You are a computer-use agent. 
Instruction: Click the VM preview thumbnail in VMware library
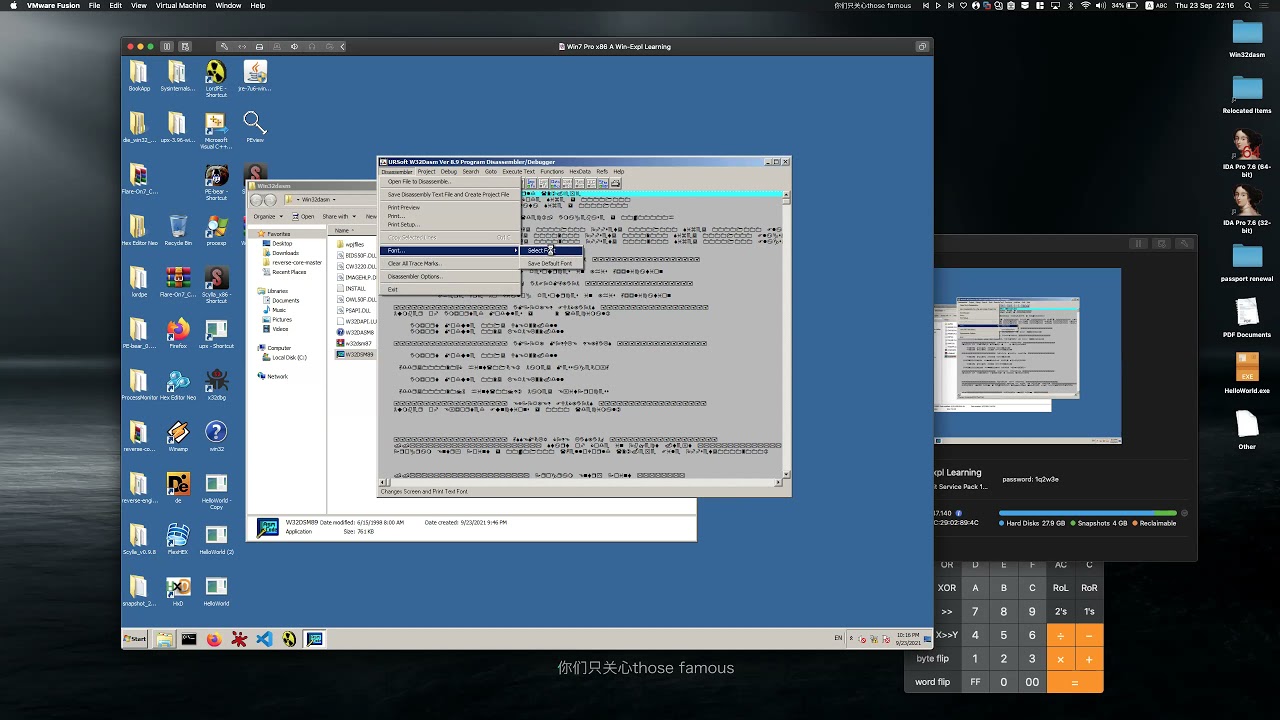point(1027,355)
